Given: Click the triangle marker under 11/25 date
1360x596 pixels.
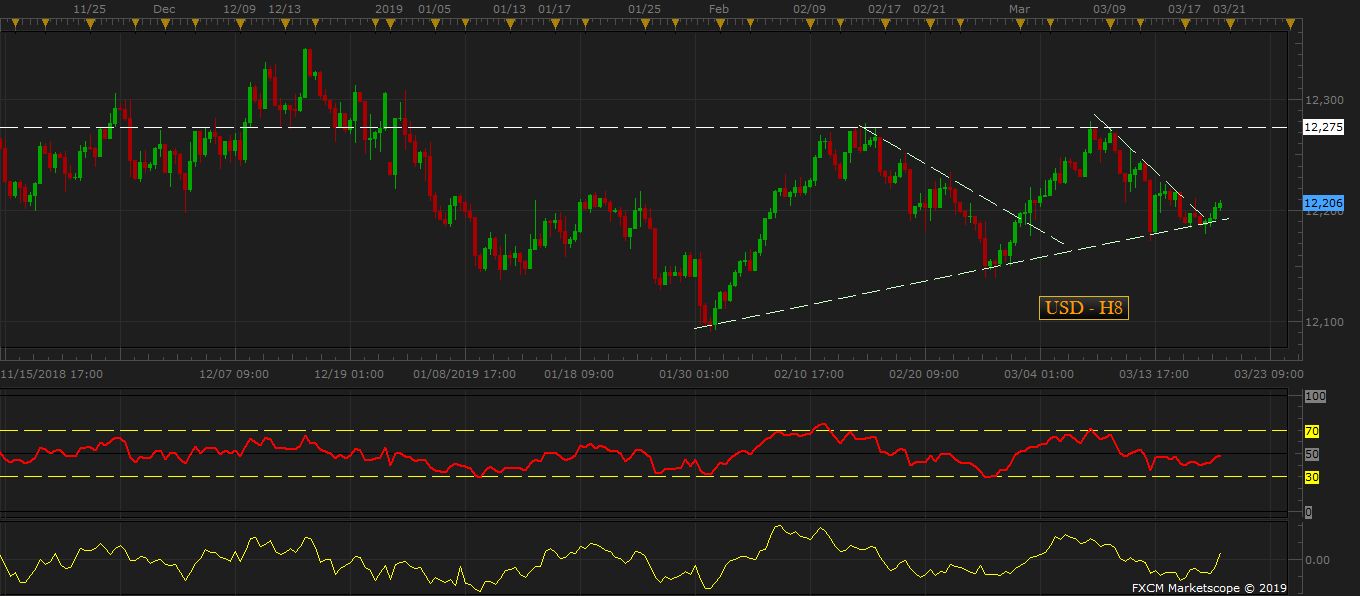Looking at the screenshot, I should coord(90,23).
